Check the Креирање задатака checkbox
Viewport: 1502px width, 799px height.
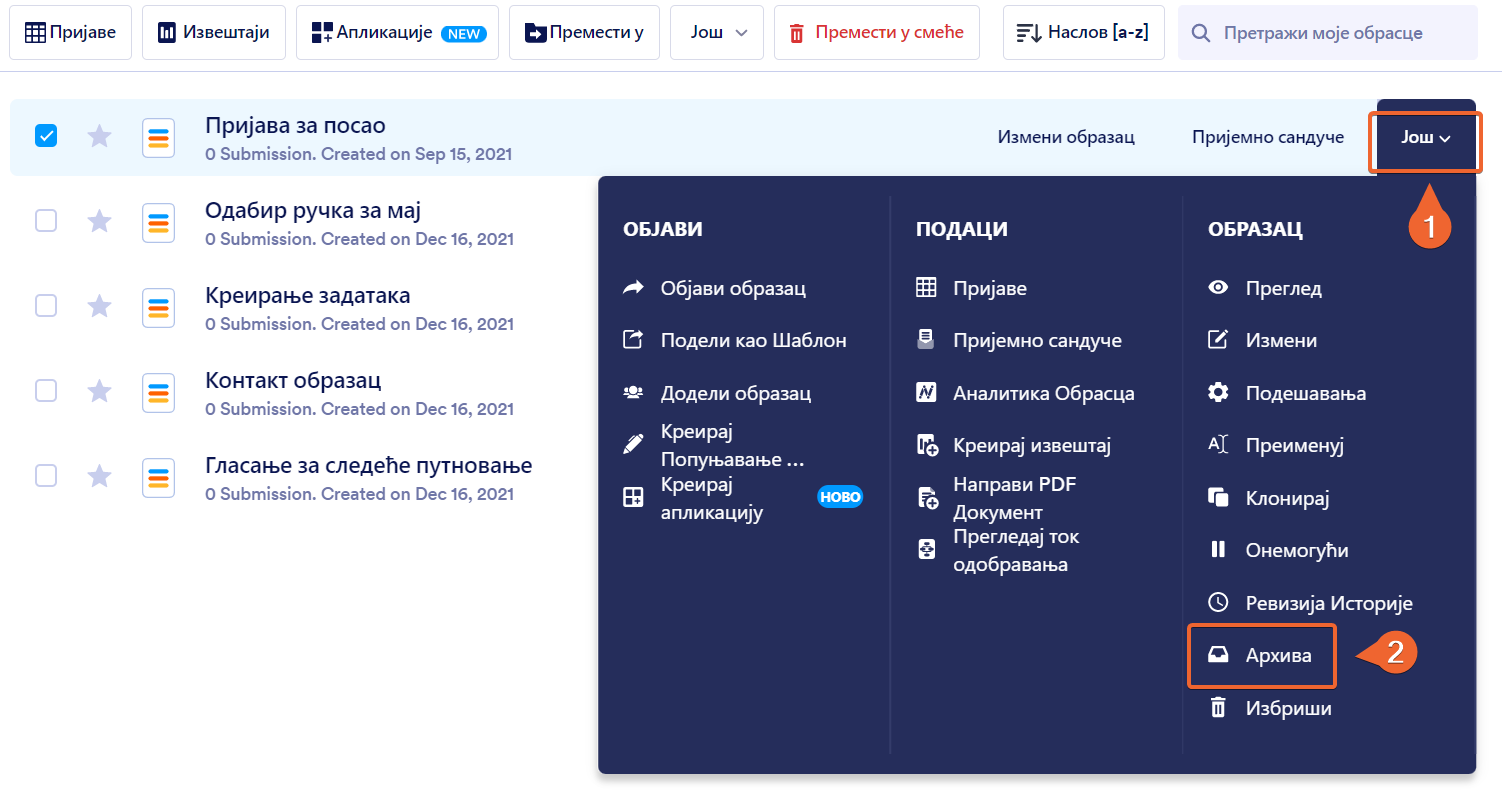[x=46, y=305]
